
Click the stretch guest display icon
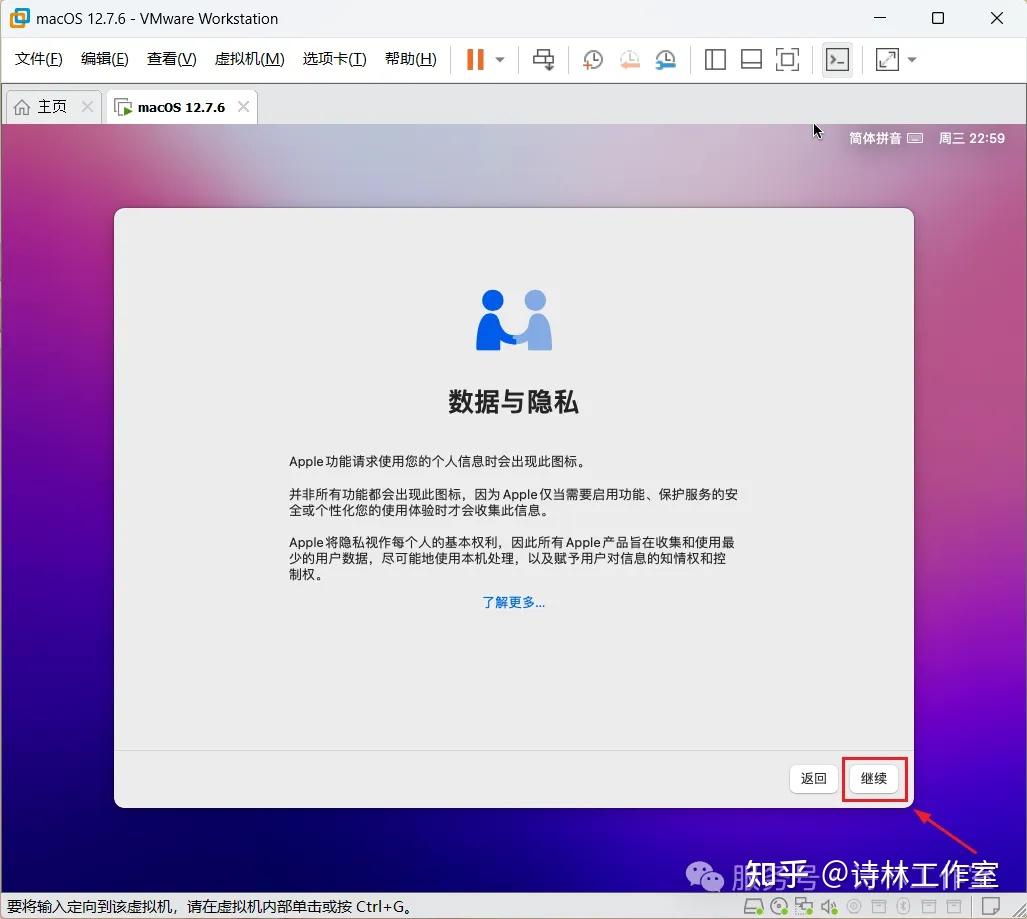point(887,60)
